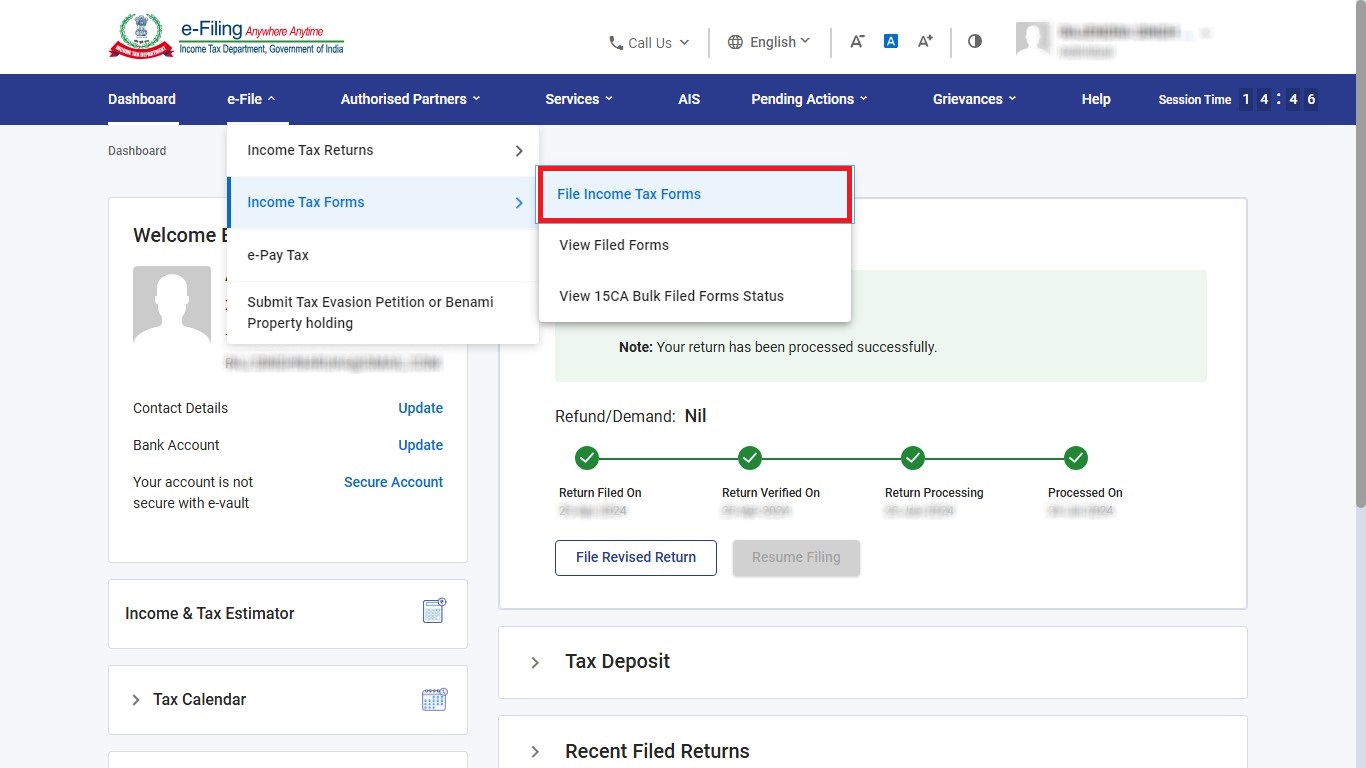Expand the Tax Deposit section
This screenshot has width=1366, height=768.
(535, 662)
